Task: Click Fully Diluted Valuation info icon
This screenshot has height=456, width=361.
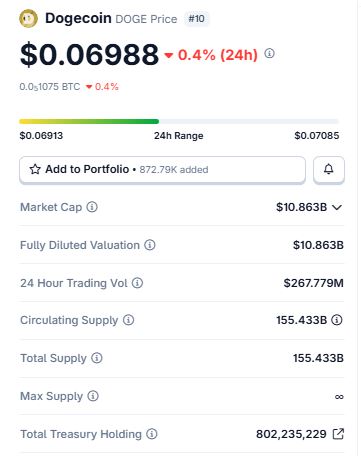Action: 150,245
